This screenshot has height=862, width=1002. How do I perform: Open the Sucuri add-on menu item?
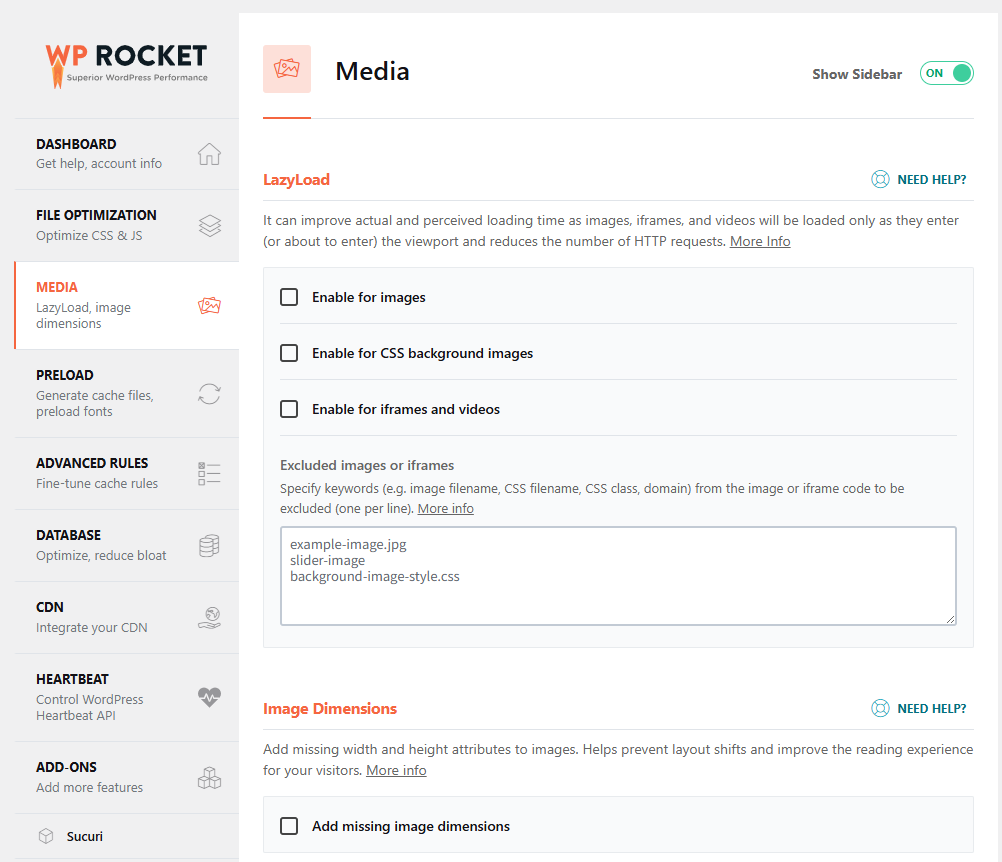tap(85, 836)
